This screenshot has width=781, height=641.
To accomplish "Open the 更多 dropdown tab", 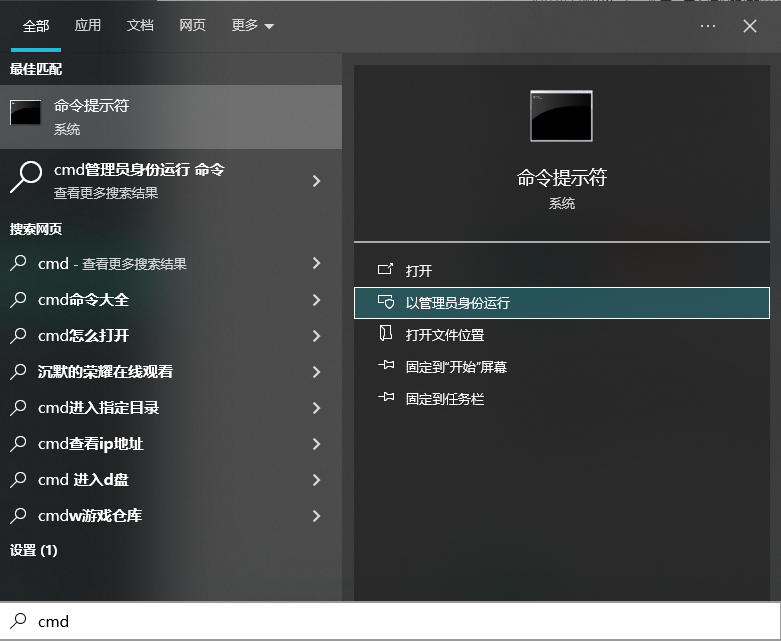I will (x=253, y=25).
